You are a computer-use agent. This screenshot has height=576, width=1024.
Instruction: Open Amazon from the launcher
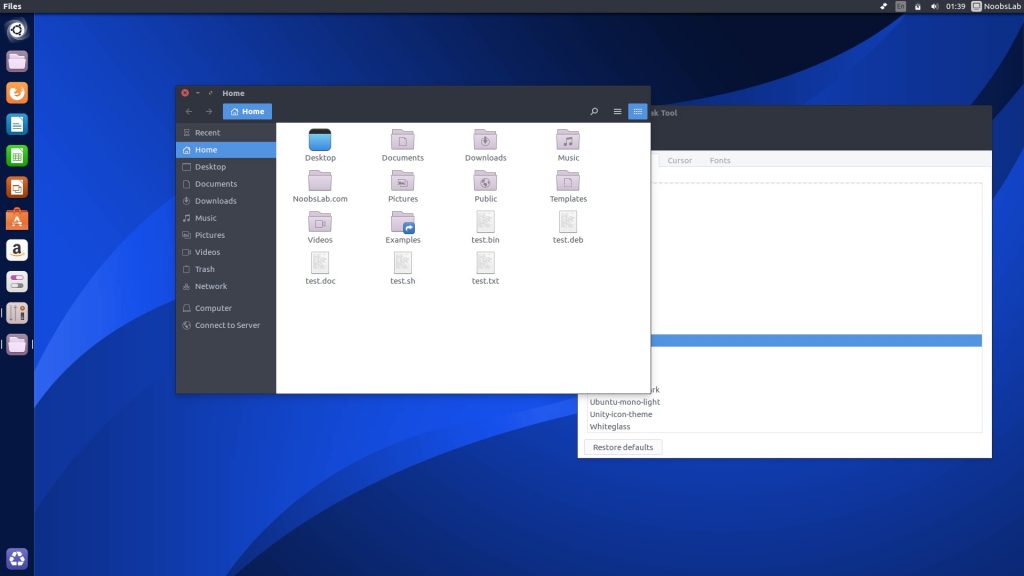[16, 250]
